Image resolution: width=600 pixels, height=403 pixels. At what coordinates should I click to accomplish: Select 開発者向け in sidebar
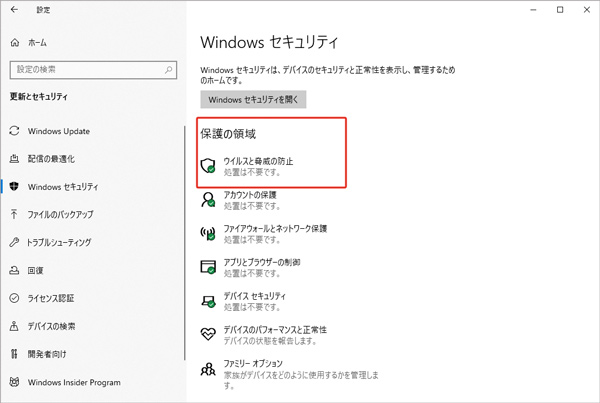point(47,354)
